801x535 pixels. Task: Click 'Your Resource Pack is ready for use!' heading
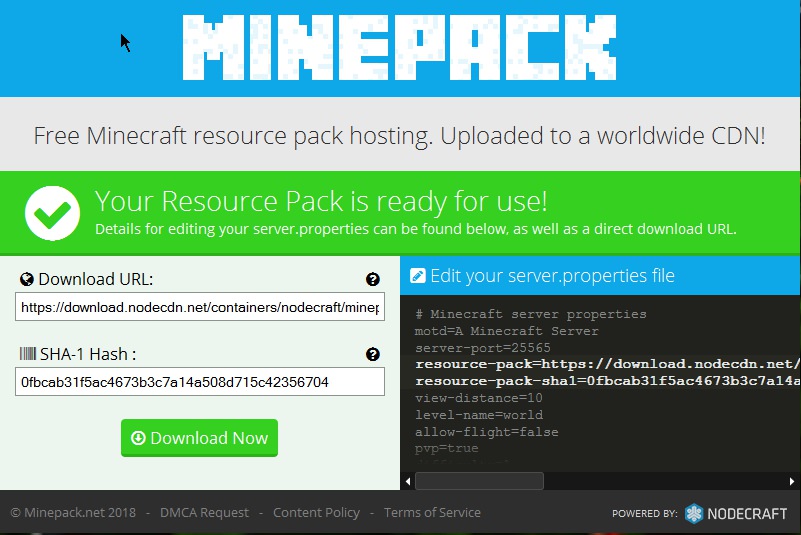click(321, 201)
